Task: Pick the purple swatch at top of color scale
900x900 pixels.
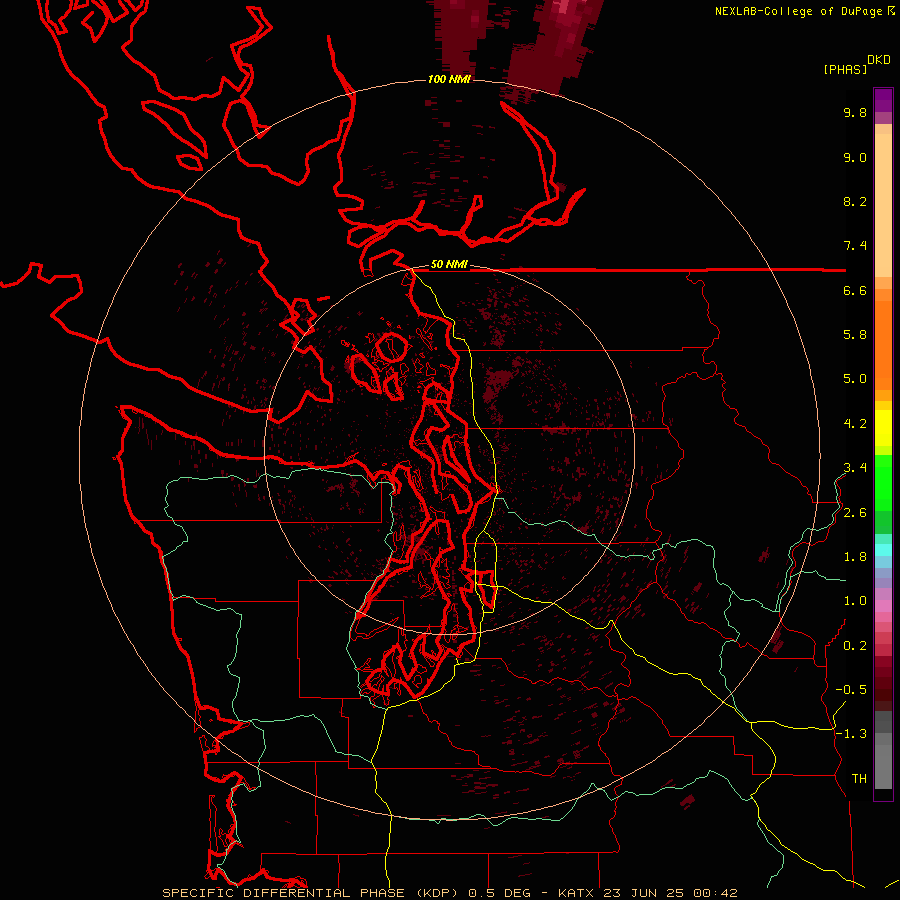Action: click(x=883, y=100)
